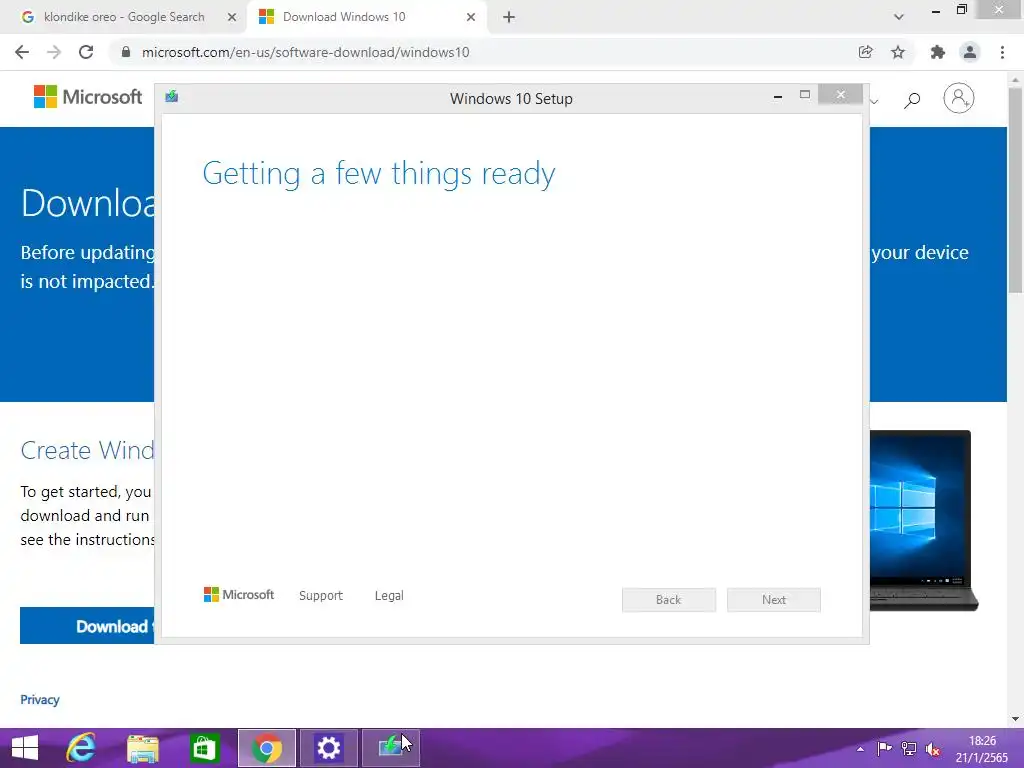Click the page vertical scrollbar thumb
Screen dimensions: 1024x768
pyautogui.click(x=1016, y=189)
